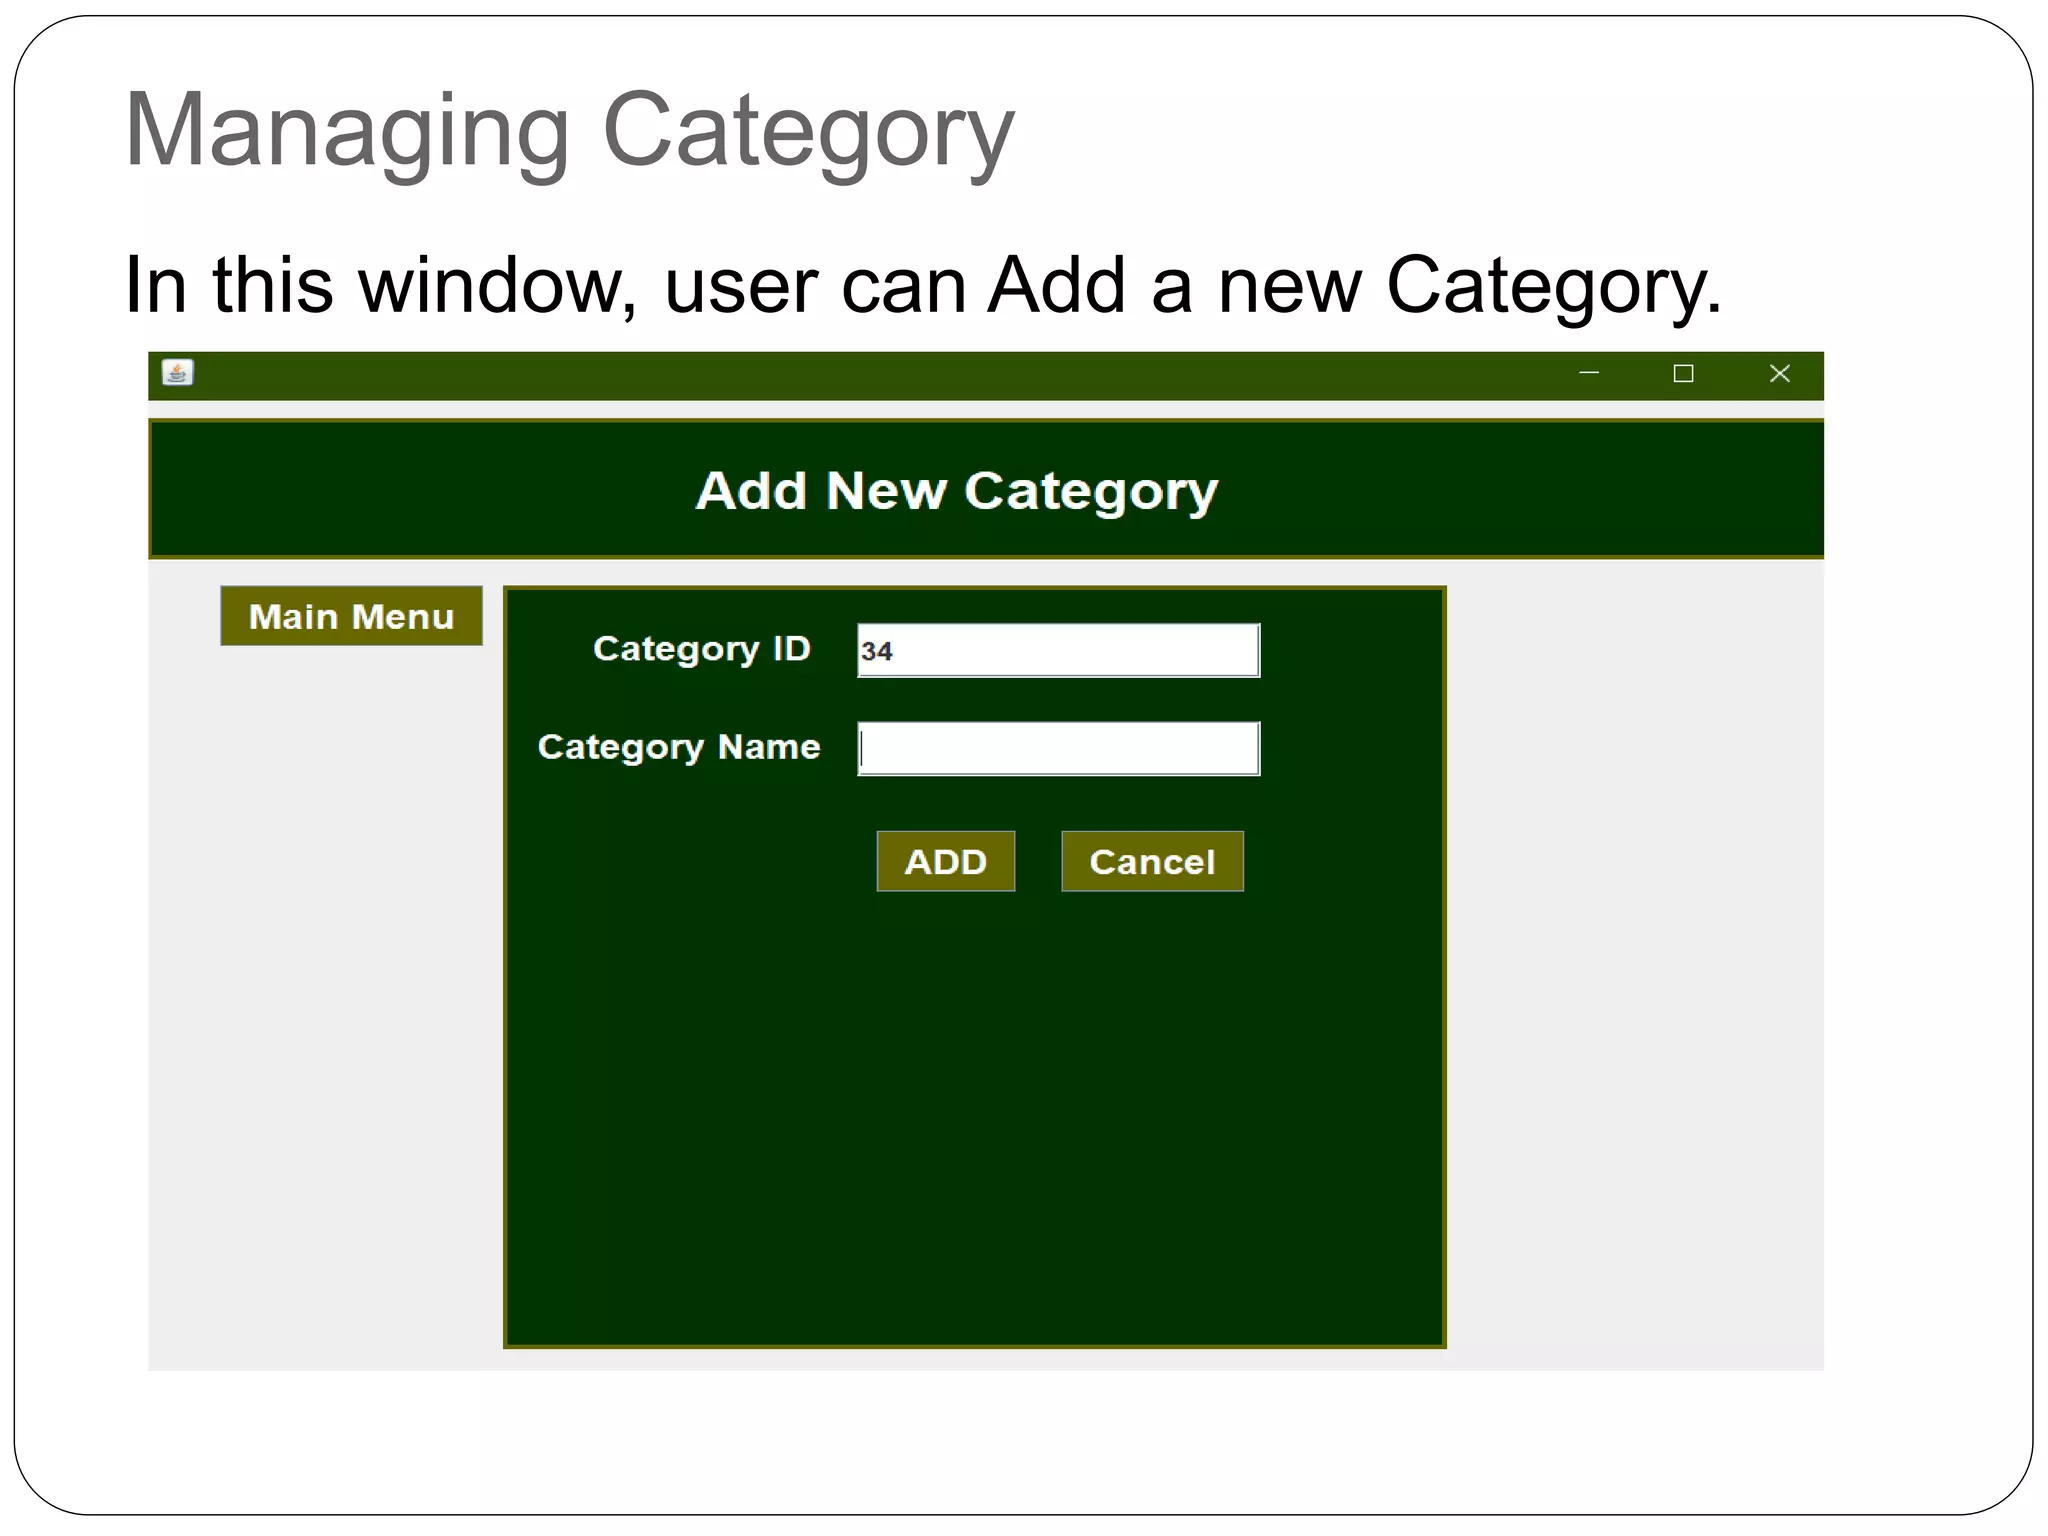Go back to the Main Menu

(351, 616)
